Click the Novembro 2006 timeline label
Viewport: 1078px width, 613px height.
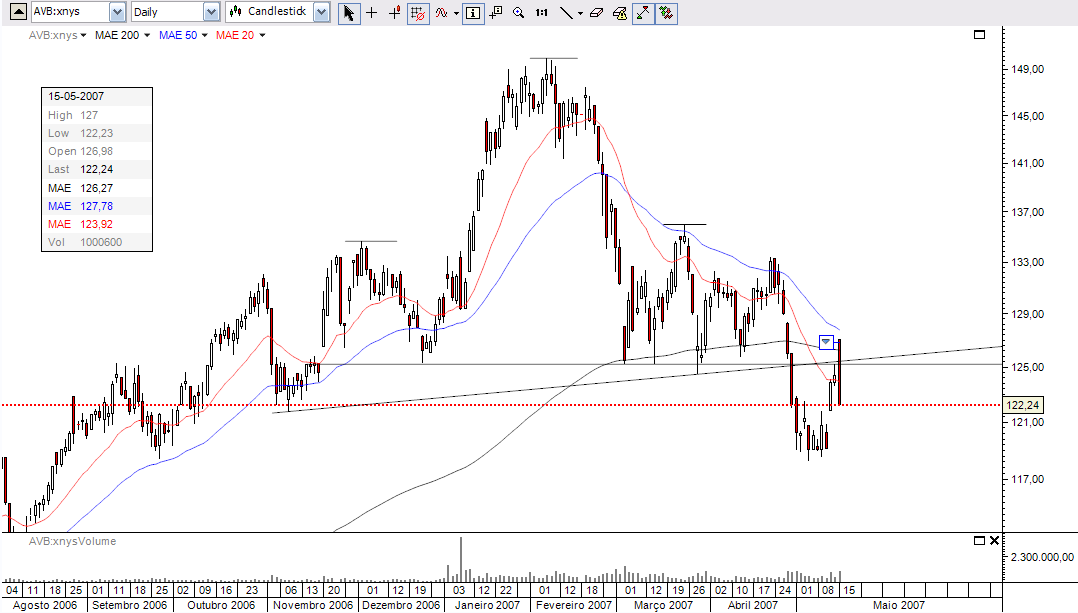[313, 605]
